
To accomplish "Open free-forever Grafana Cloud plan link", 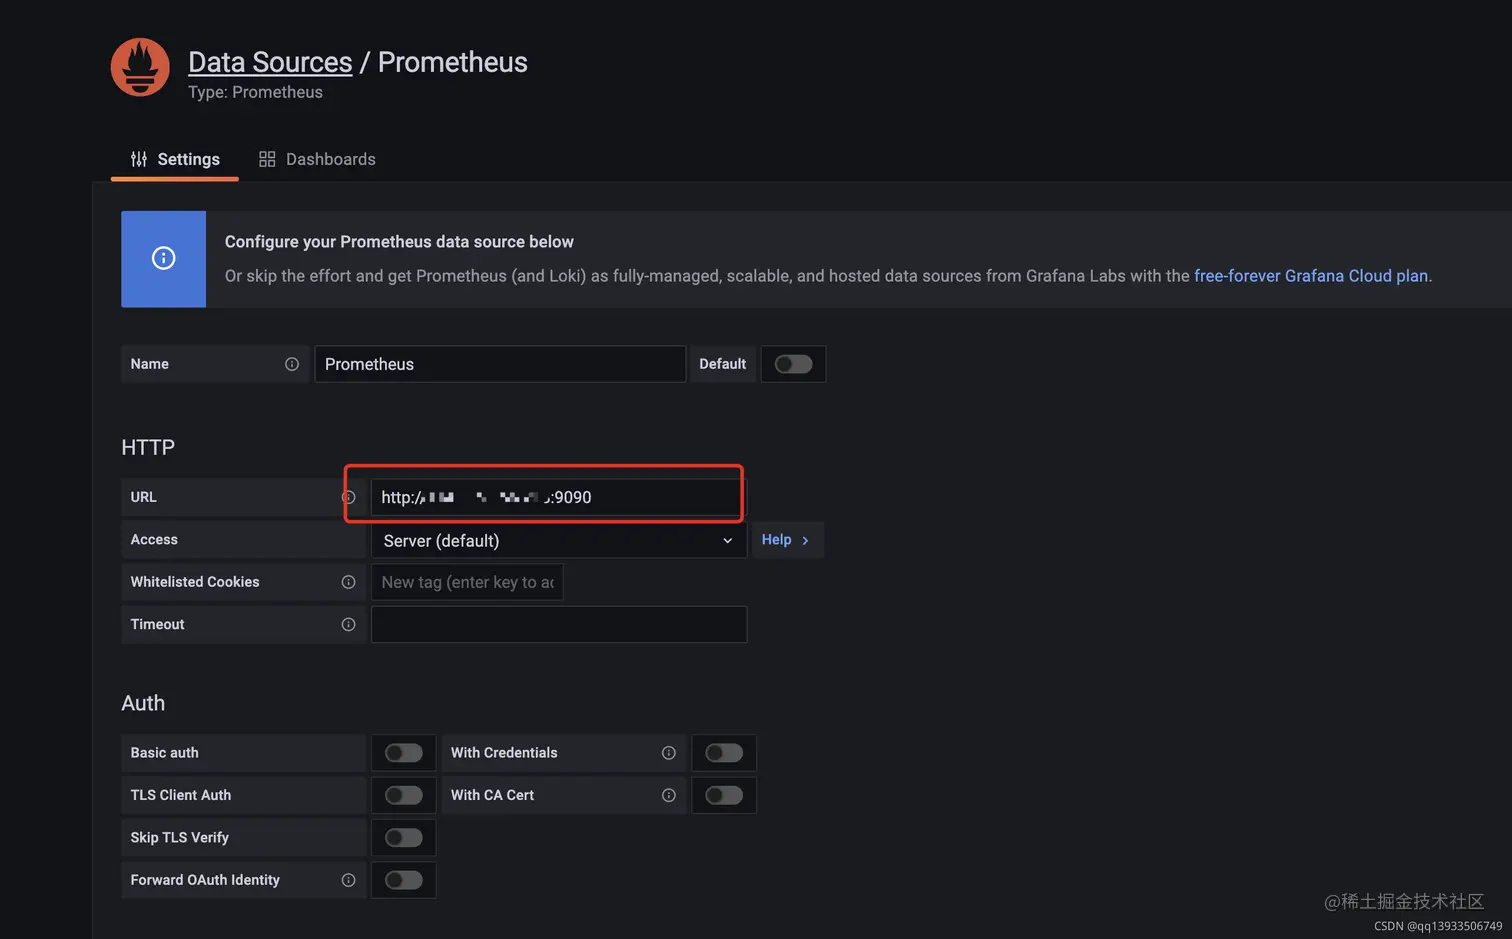I will point(1310,276).
